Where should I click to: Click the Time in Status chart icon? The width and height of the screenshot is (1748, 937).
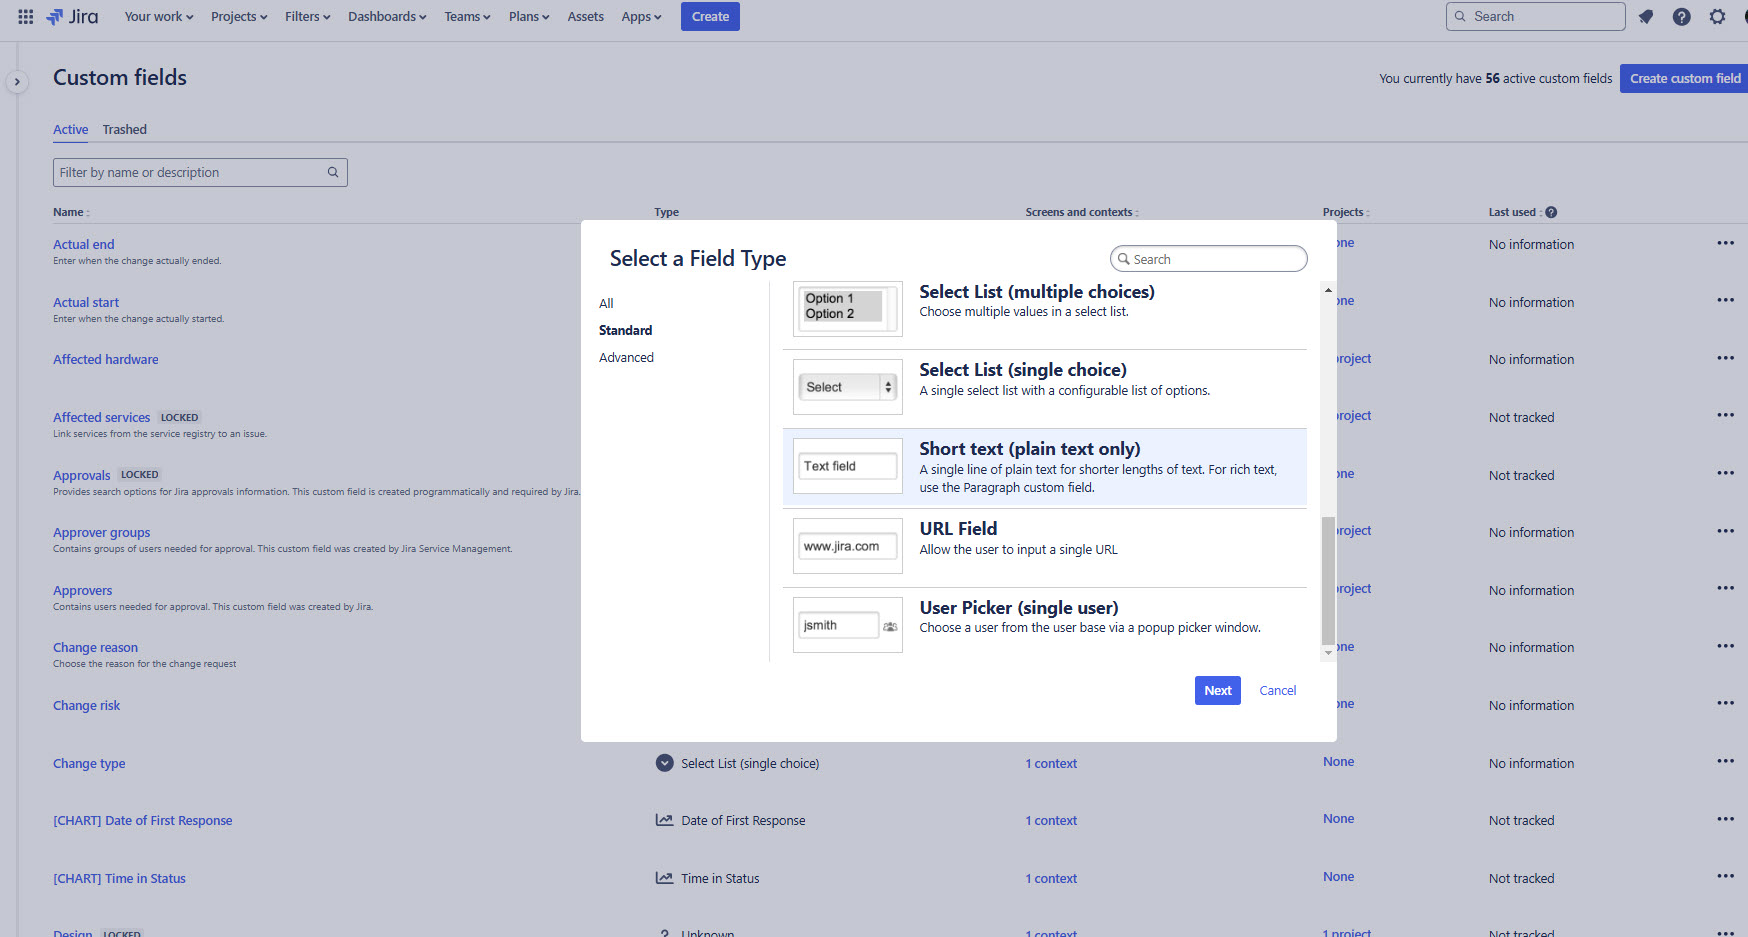coord(664,878)
